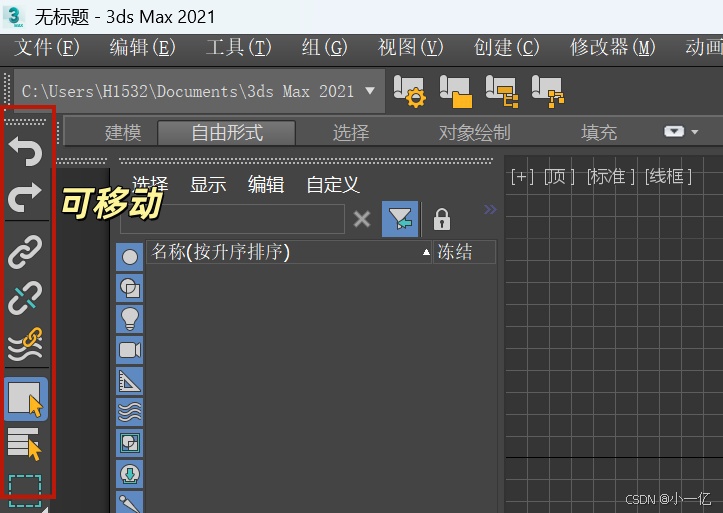
Task: Open the Select by Name tool
Action: click(x=25, y=443)
